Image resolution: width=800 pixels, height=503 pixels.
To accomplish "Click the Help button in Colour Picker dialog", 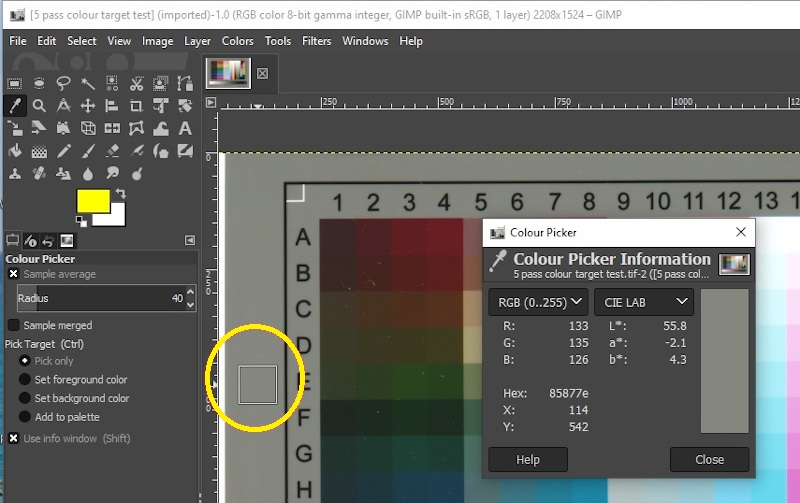I will click(x=528, y=460).
